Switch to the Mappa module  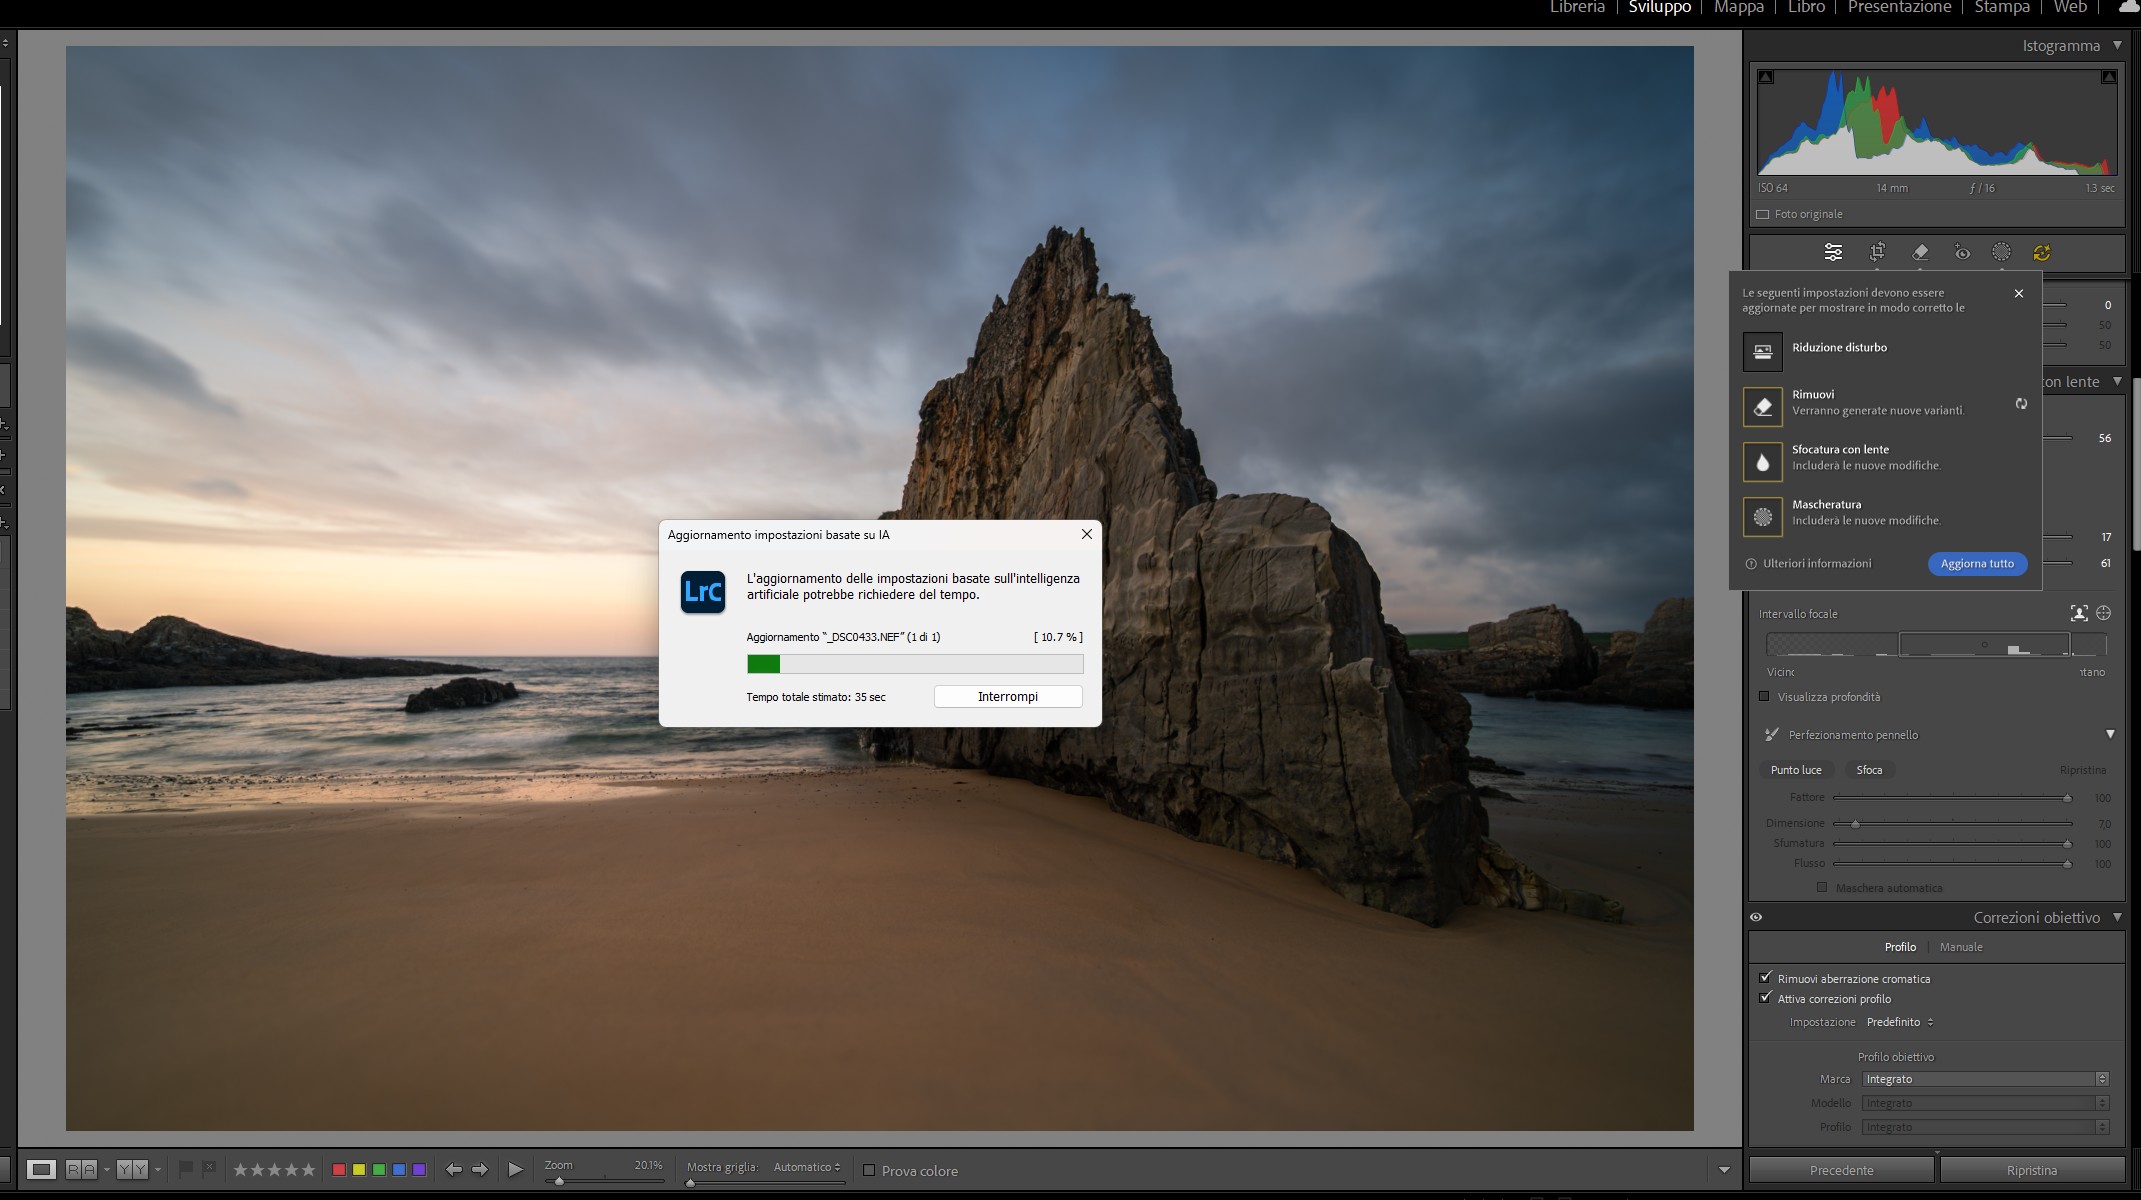click(x=1738, y=7)
